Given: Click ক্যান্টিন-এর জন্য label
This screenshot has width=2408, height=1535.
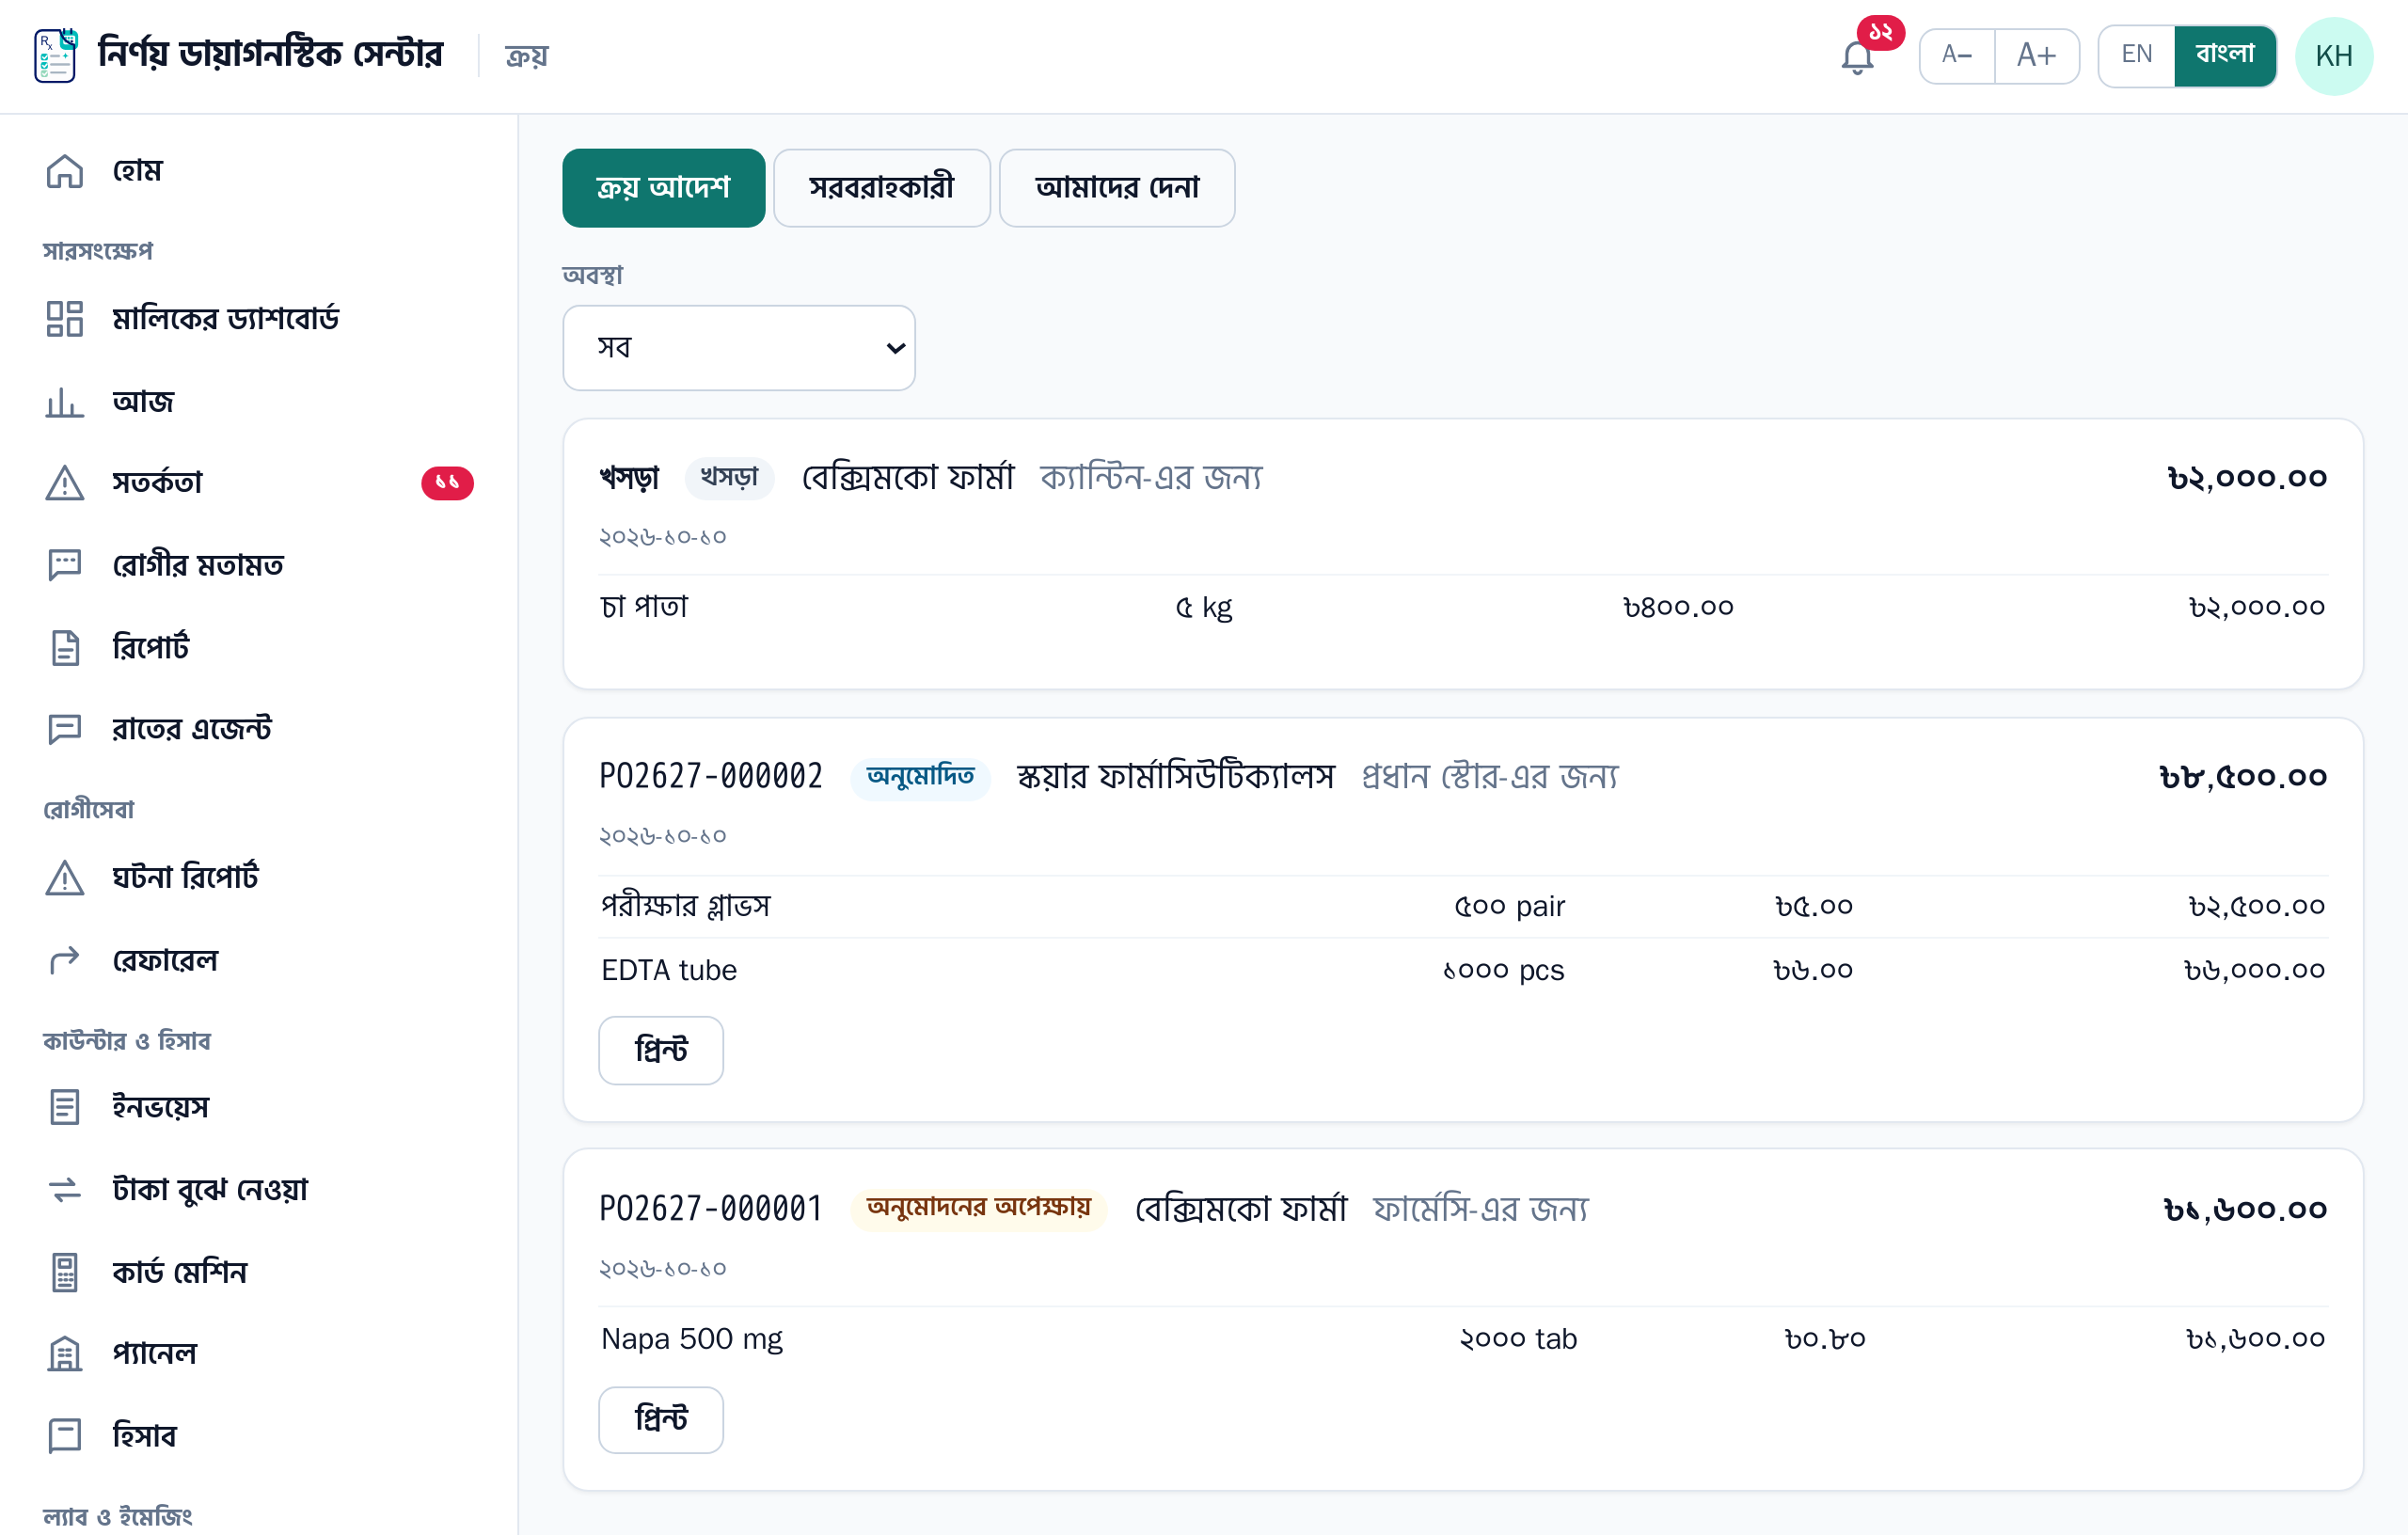Looking at the screenshot, I should (1151, 478).
